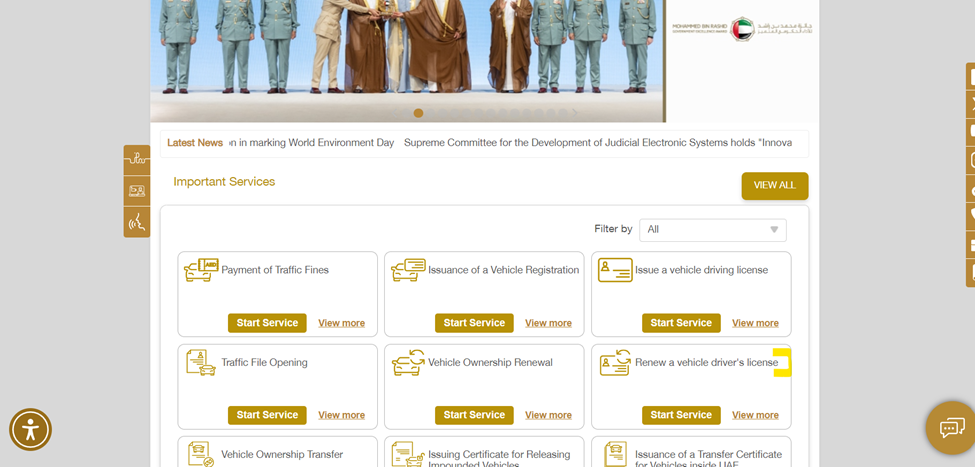Start Service for Issue a vehicle driving license

[681, 323]
